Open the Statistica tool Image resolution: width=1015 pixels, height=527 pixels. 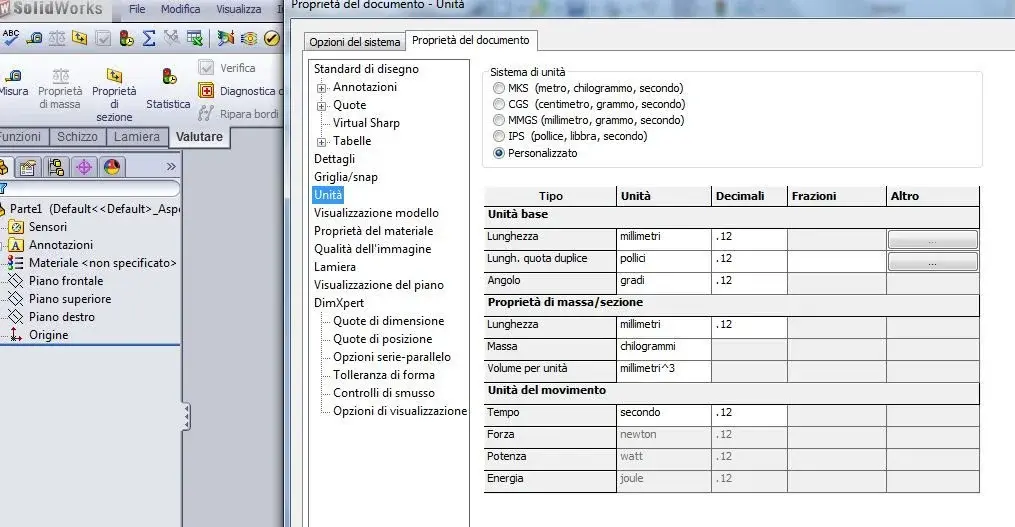168,89
